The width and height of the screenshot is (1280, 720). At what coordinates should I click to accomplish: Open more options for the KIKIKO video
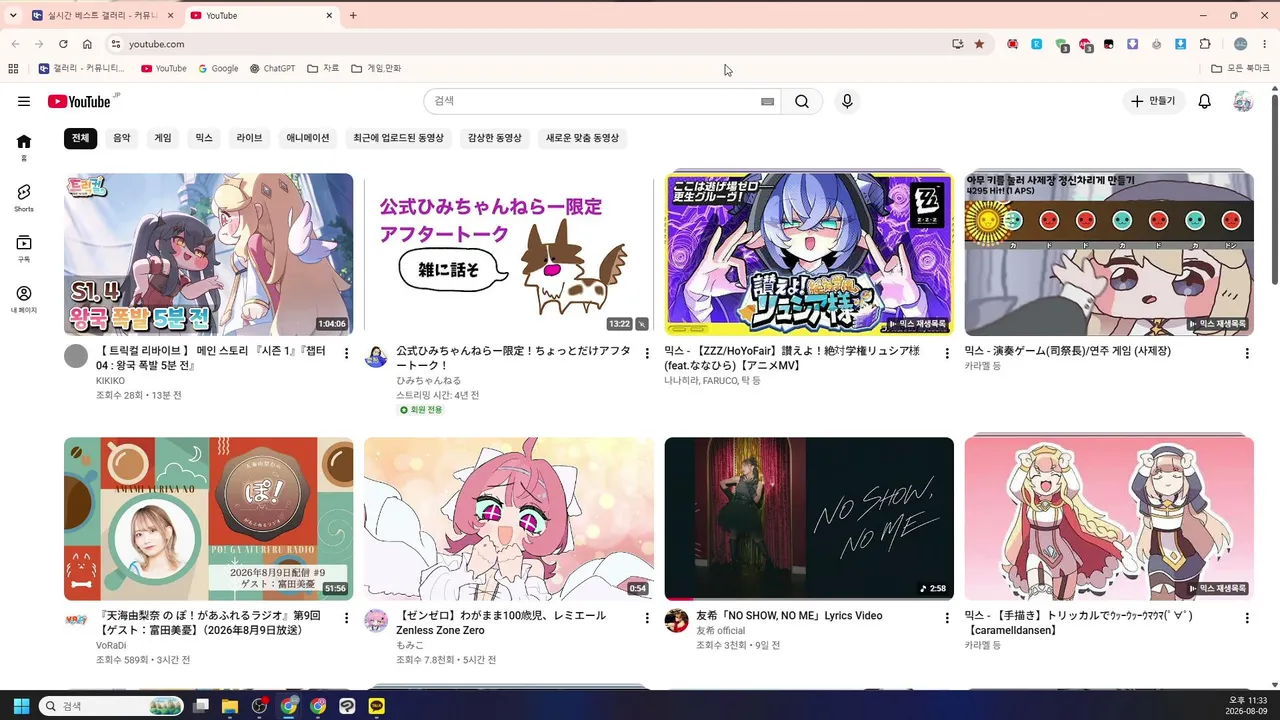pos(347,353)
